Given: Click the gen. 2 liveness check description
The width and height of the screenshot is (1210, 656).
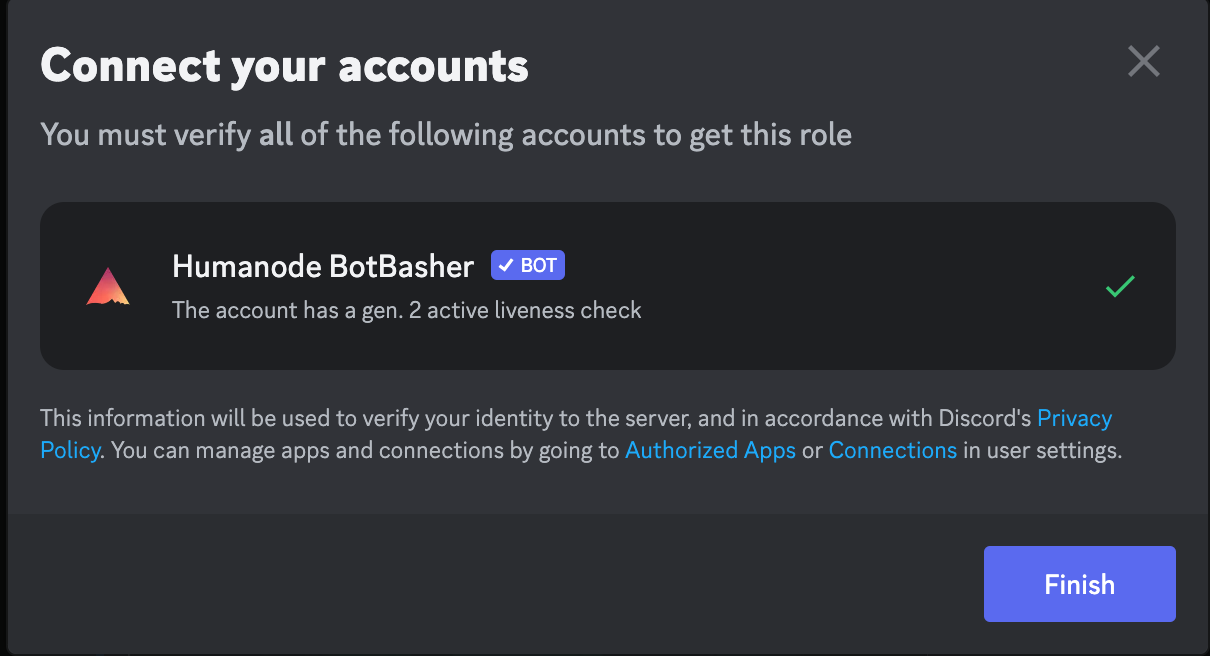Looking at the screenshot, I should coord(406,310).
